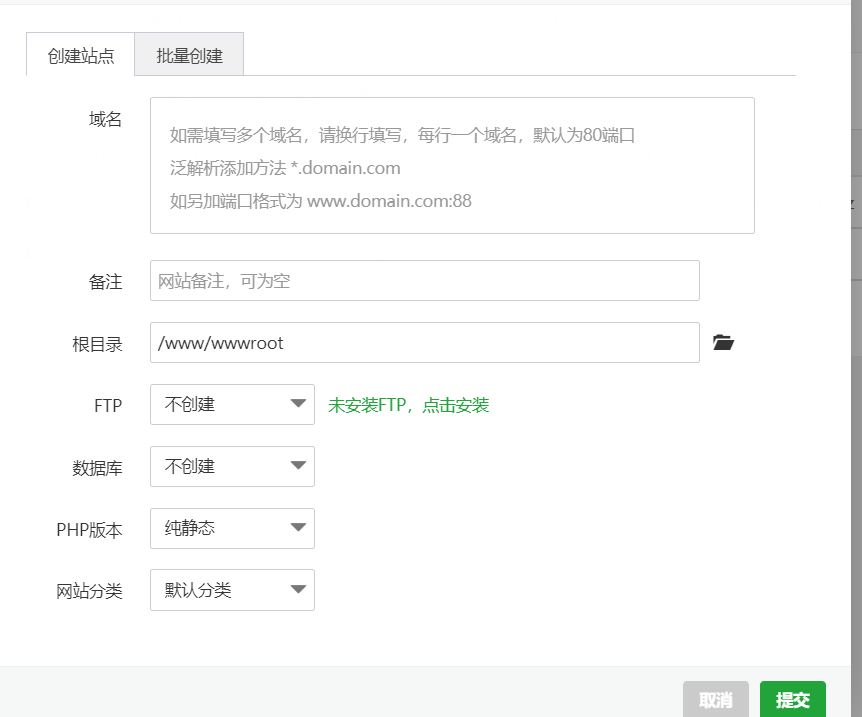This screenshot has width=862, height=717.
Task: Open the folder browser icon beside root directory
Action: pos(723,343)
